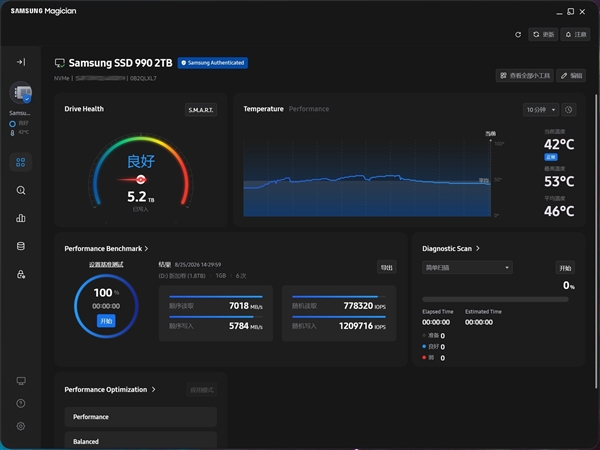Click the 46°C average temperature reading
Screen dimensions: 600x450
pos(559,211)
